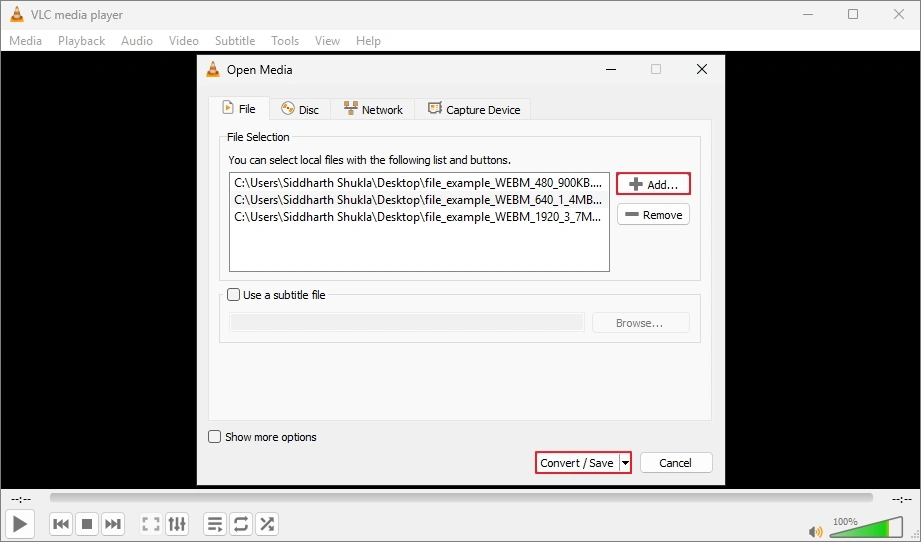921x542 pixels.
Task: Minimize the VLC media player window
Action: coord(808,14)
